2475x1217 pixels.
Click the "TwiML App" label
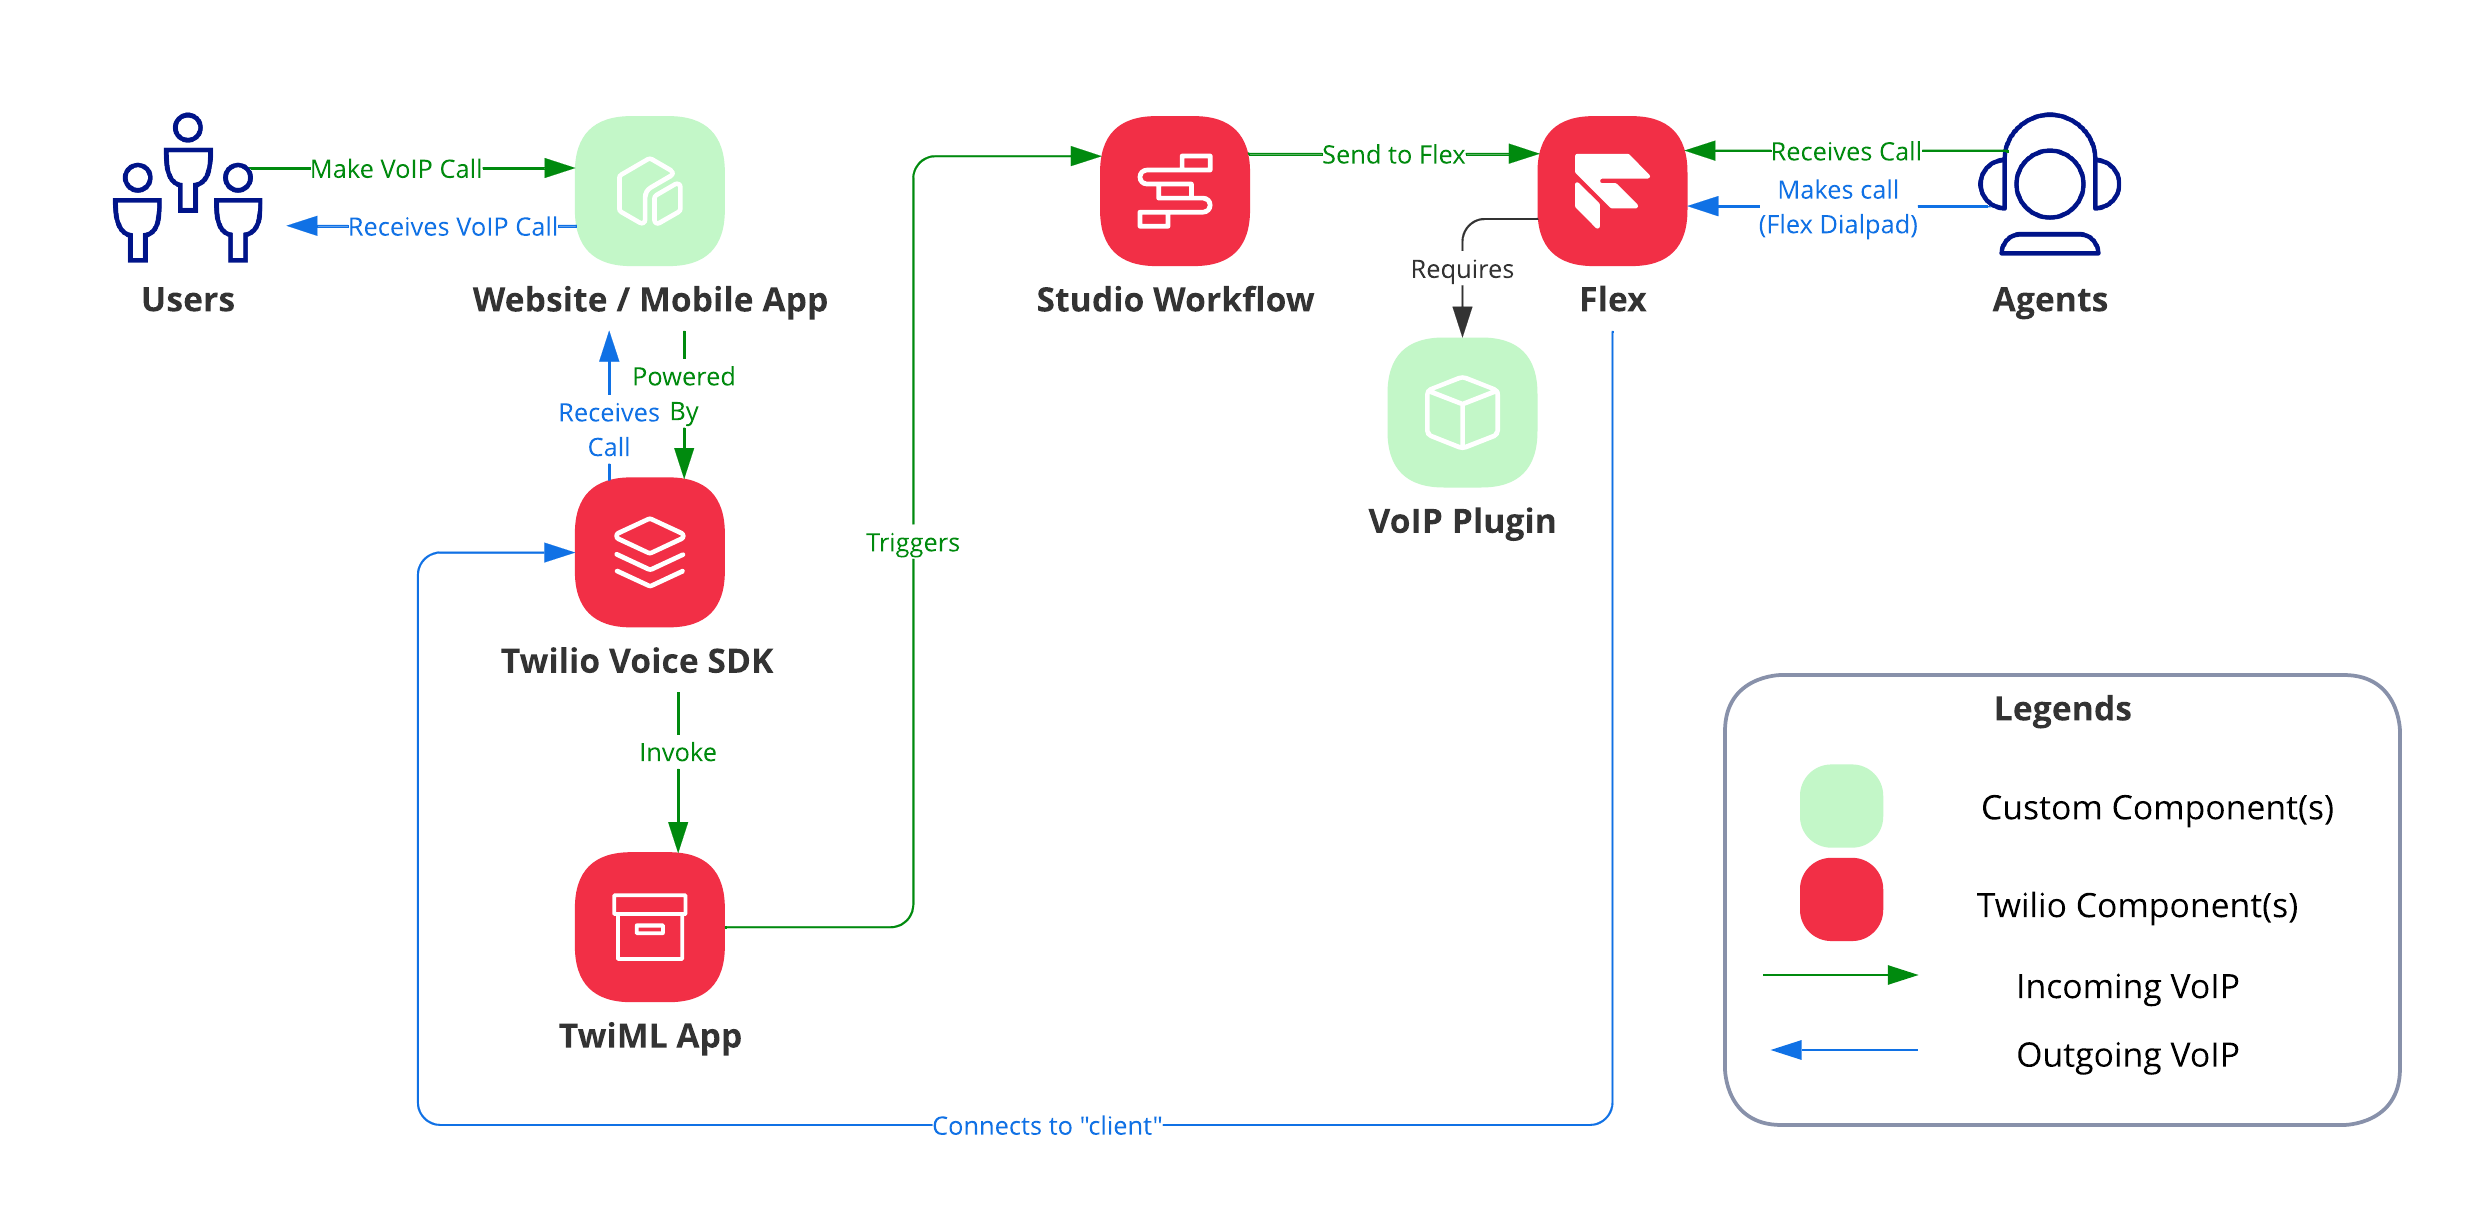(650, 1037)
